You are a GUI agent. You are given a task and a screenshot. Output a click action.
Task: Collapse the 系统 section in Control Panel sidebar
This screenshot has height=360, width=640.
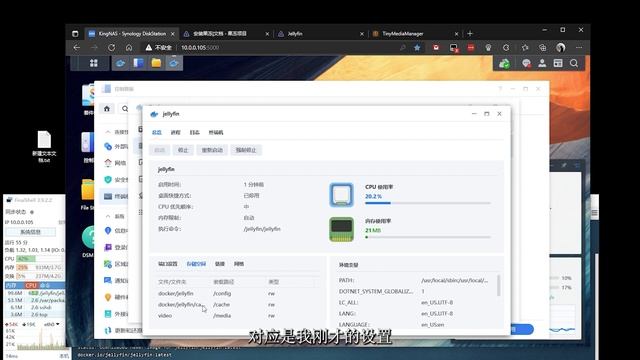108,216
